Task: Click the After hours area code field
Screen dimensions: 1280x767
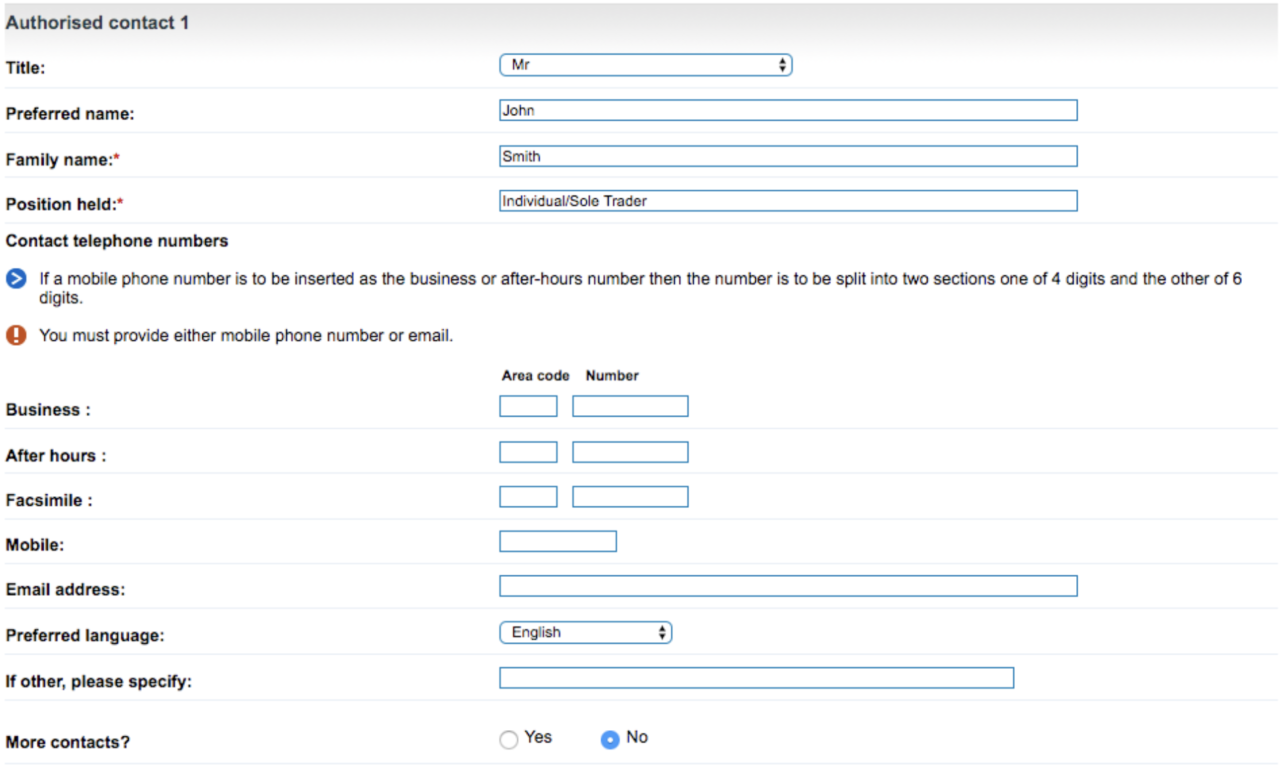Action: [x=527, y=451]
